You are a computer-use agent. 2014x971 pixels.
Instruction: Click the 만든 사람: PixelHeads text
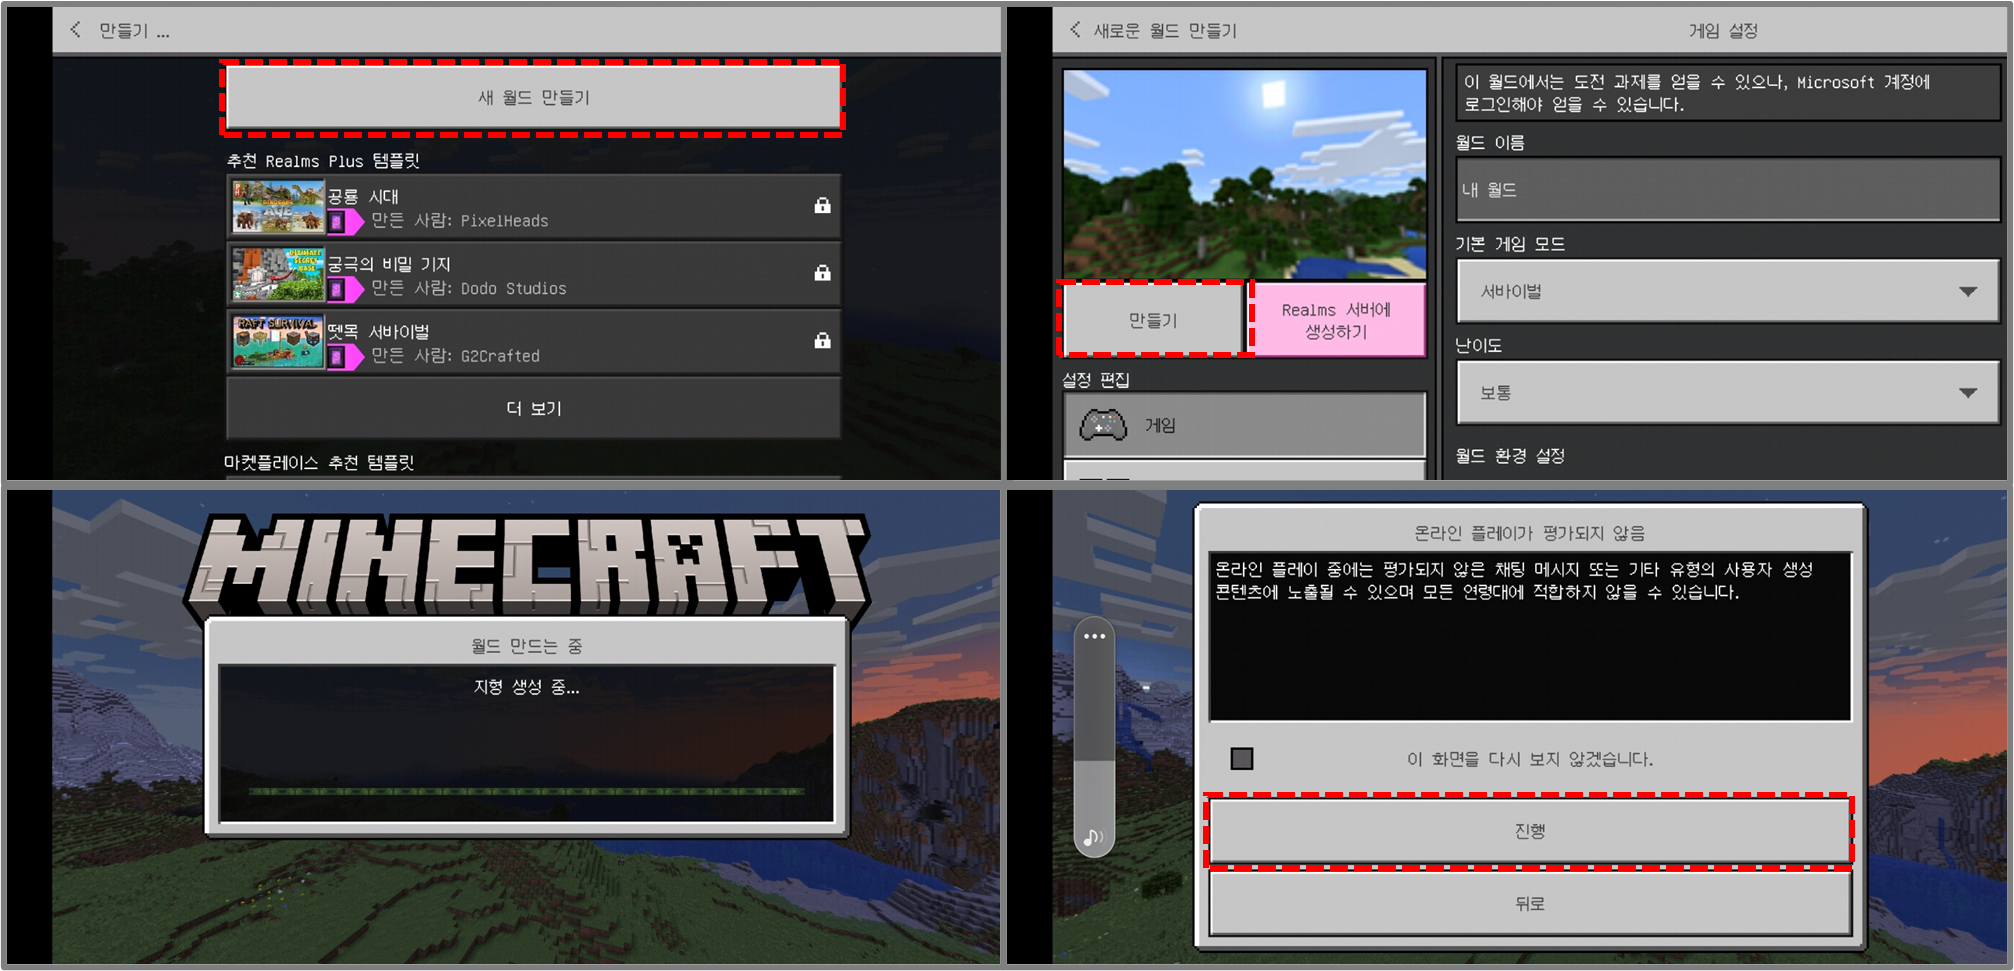tap(460, 221)
